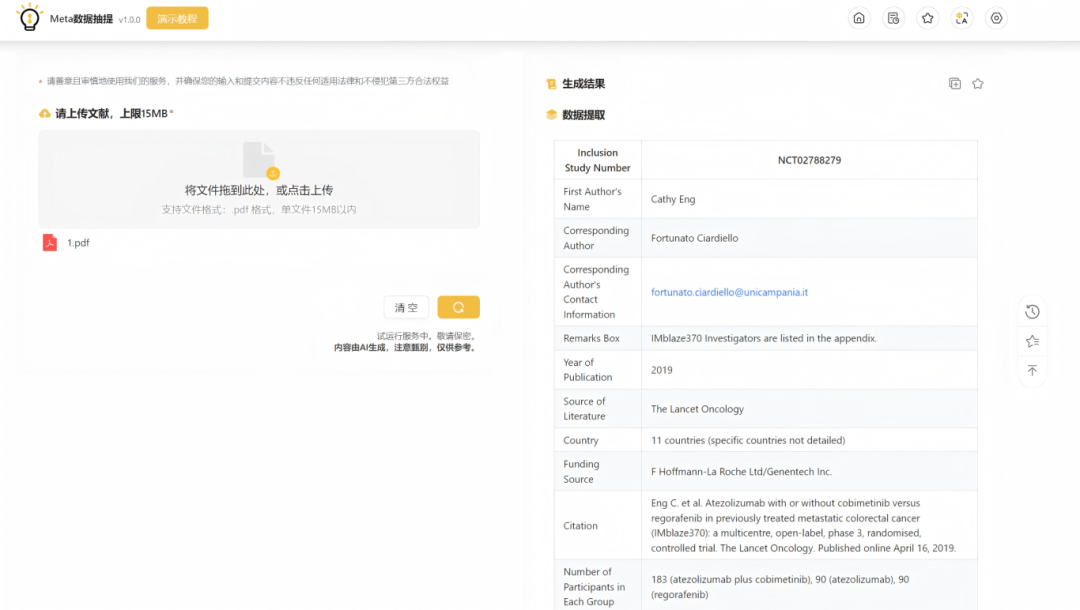Image resolution: width=1080 pixels, height=610 pixels.
Task: Open fortunato.ciardiello@unicampania.it email link
Action: click(x=729, y=292)
